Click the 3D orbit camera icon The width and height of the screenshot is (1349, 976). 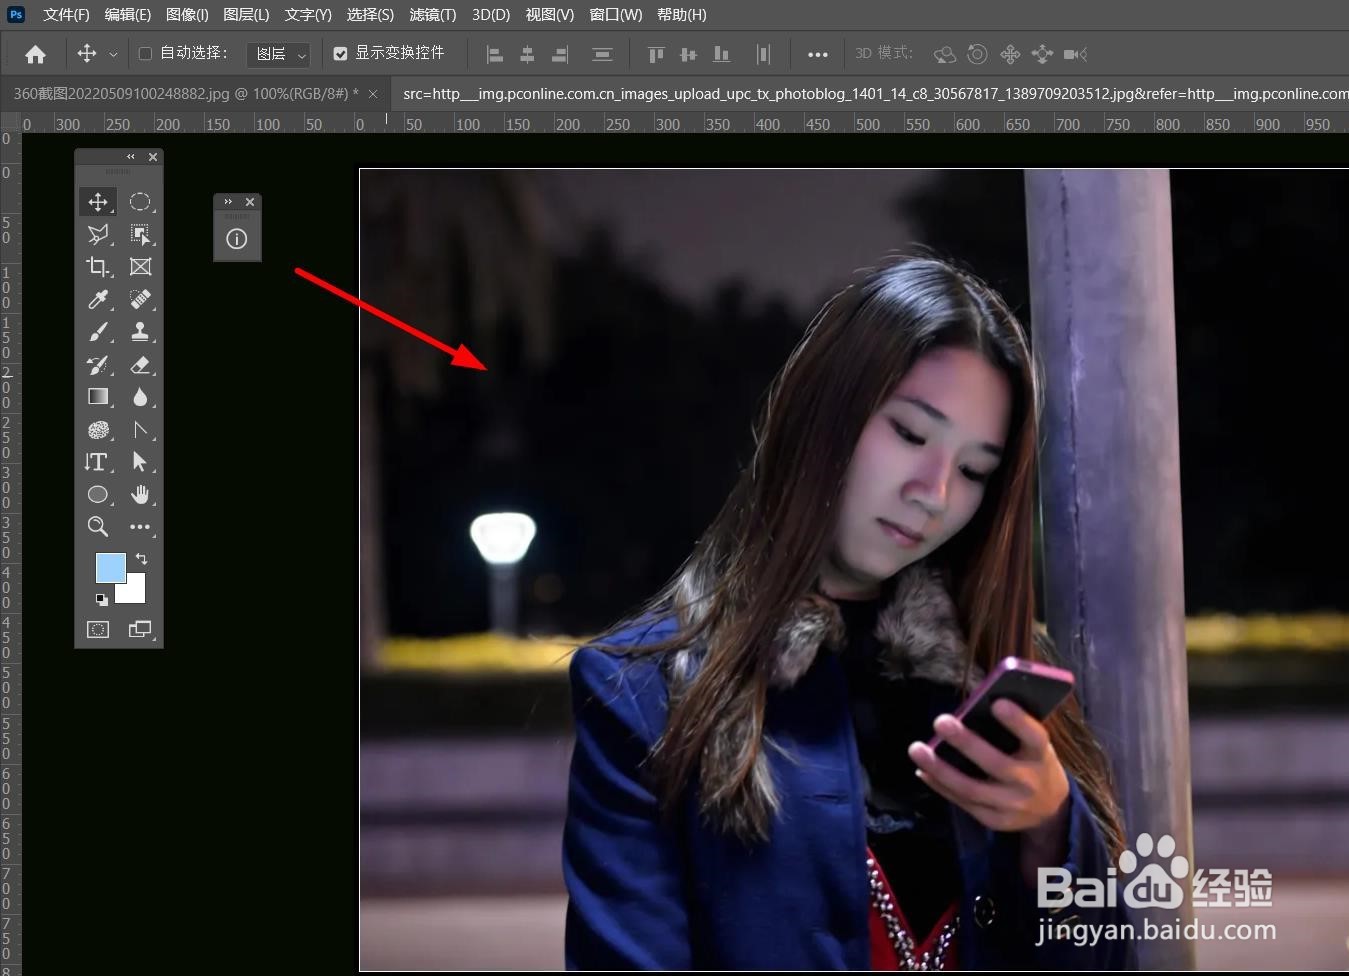944,54
